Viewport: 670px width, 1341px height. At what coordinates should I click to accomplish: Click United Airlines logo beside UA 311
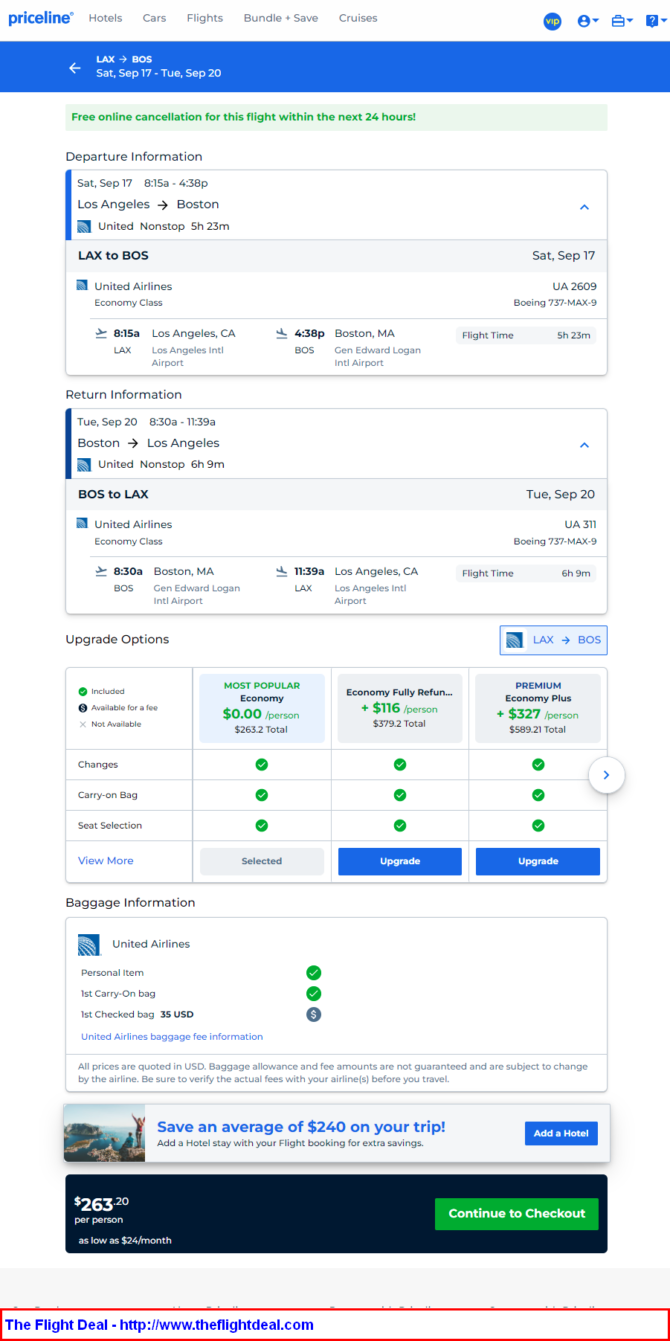click(x=82, y=524)
